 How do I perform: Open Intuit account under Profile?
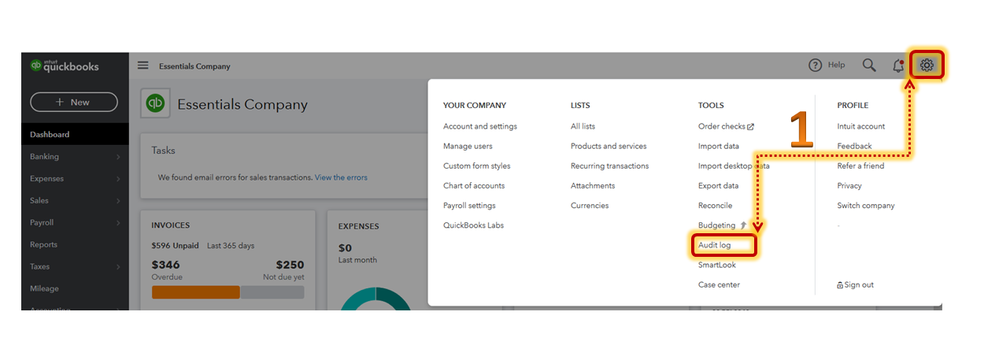(x=861, y=126)
